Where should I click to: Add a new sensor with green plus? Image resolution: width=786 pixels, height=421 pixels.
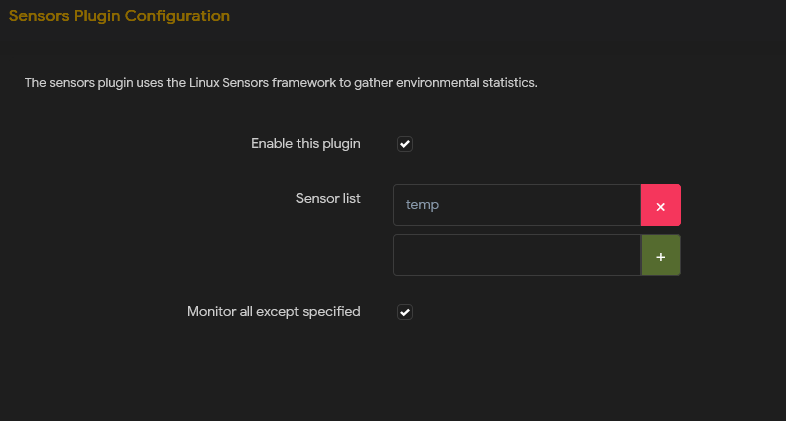coord(660,255)
